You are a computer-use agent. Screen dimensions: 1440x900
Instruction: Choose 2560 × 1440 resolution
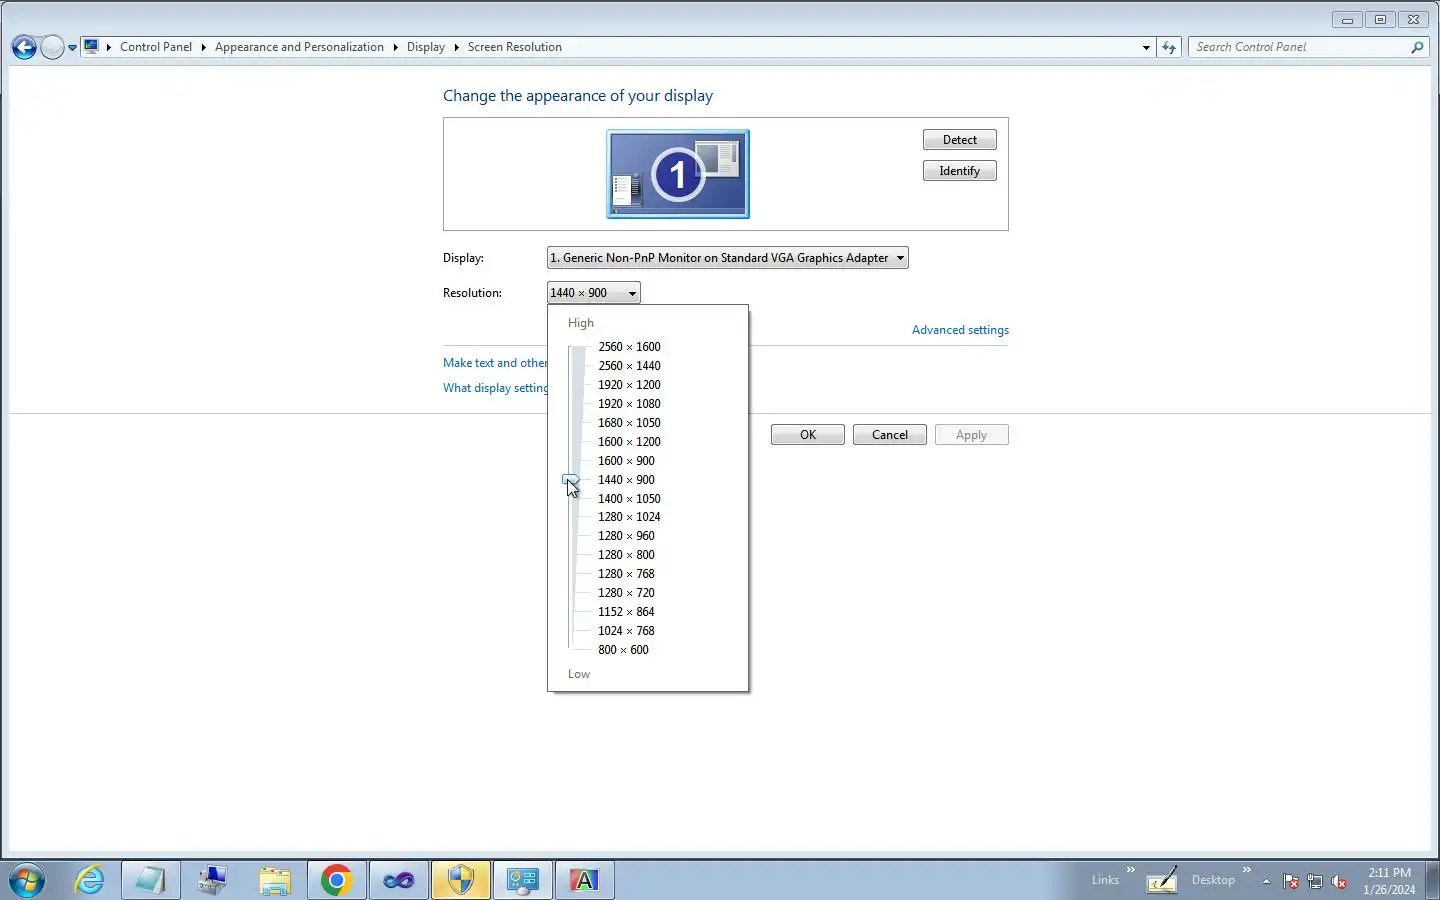629,366
